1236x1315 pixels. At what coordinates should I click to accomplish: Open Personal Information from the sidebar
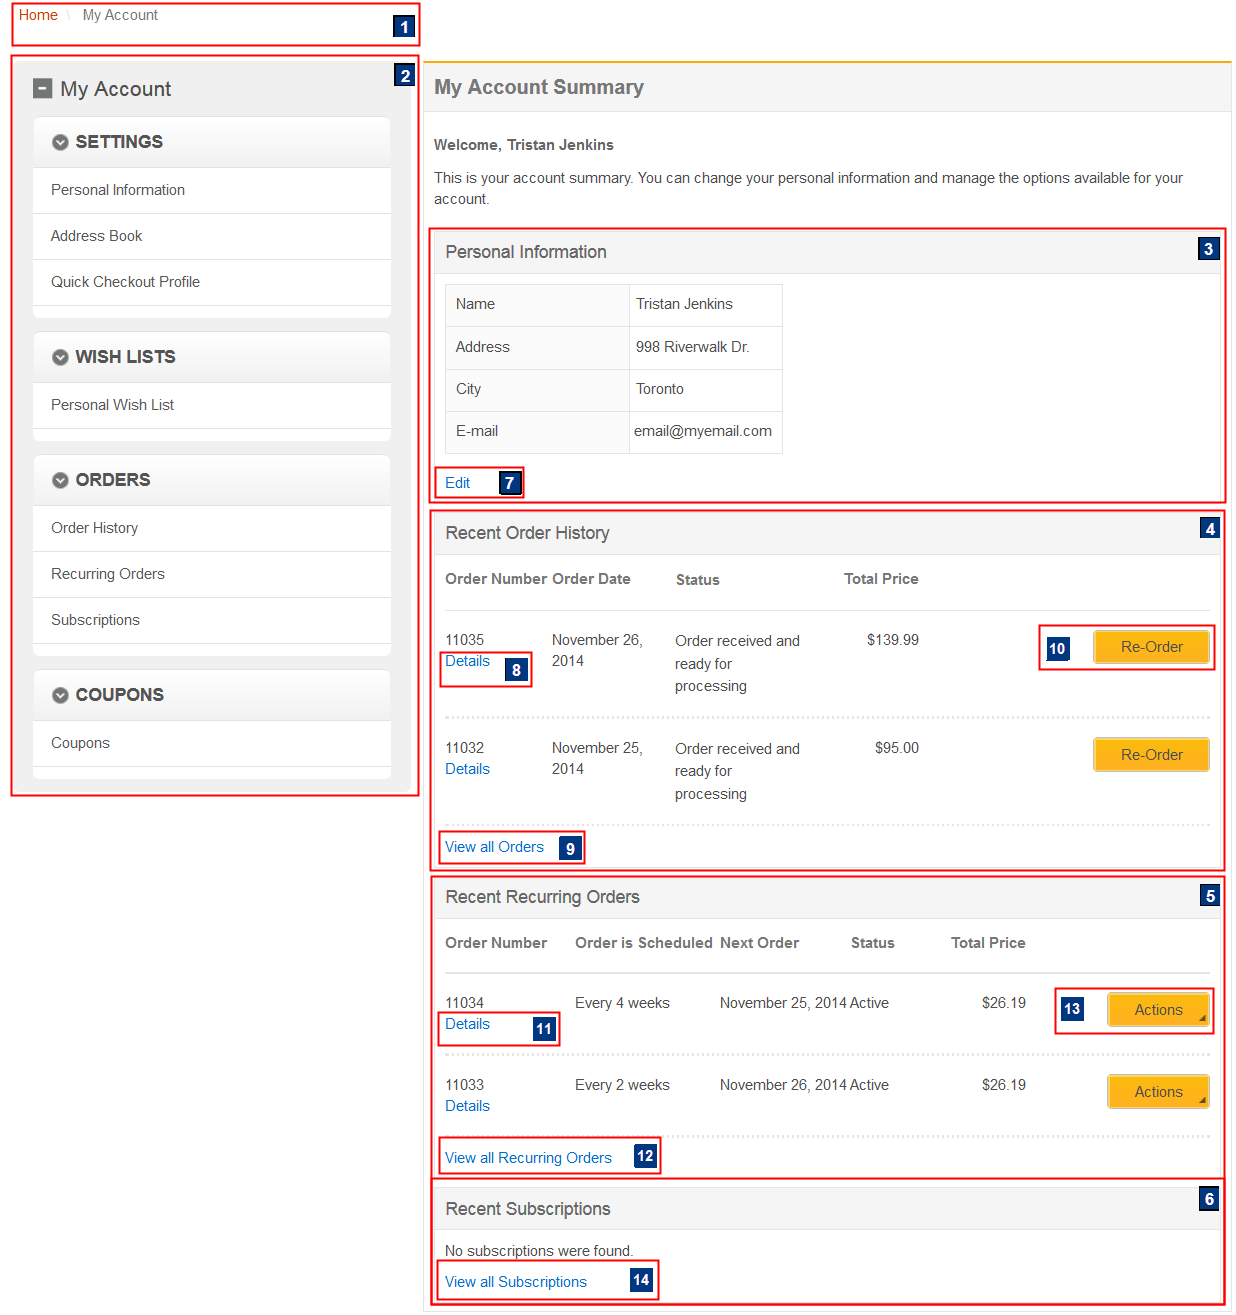[x=117, y=189]
